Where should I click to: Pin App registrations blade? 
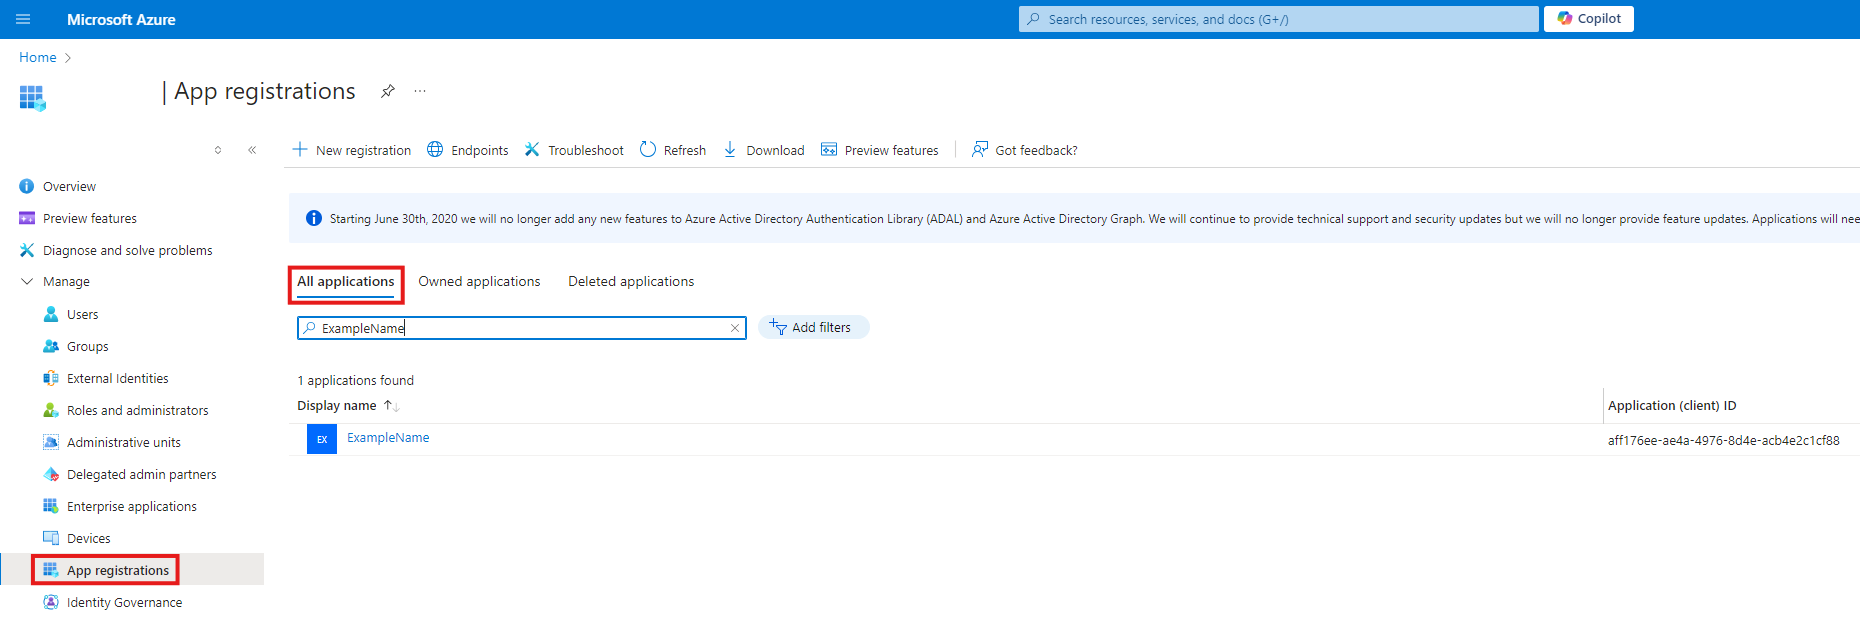tap(388, 91)
